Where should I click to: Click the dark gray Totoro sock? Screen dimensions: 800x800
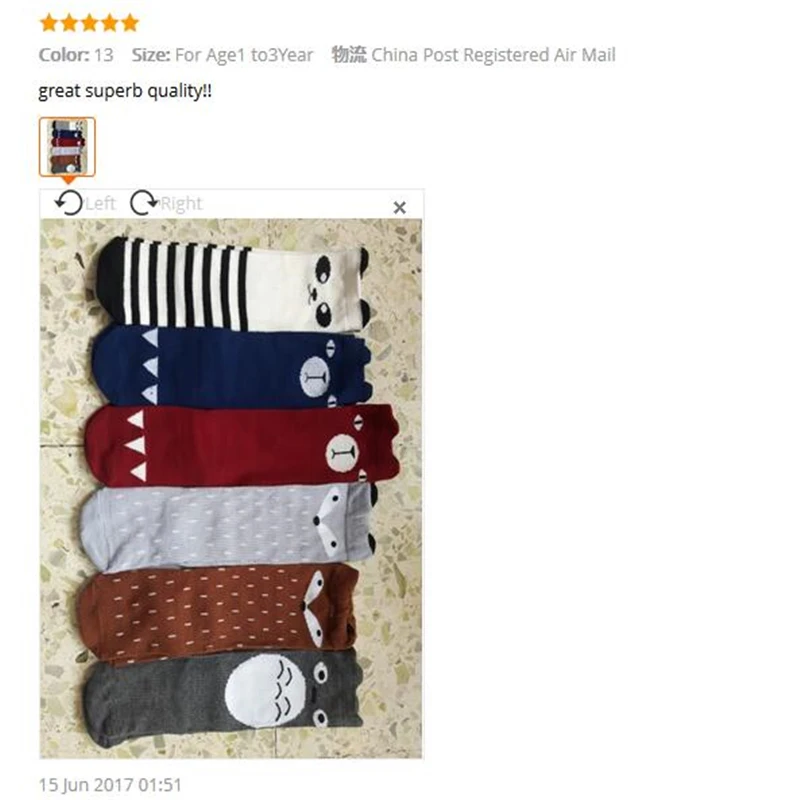pos(223,699)
